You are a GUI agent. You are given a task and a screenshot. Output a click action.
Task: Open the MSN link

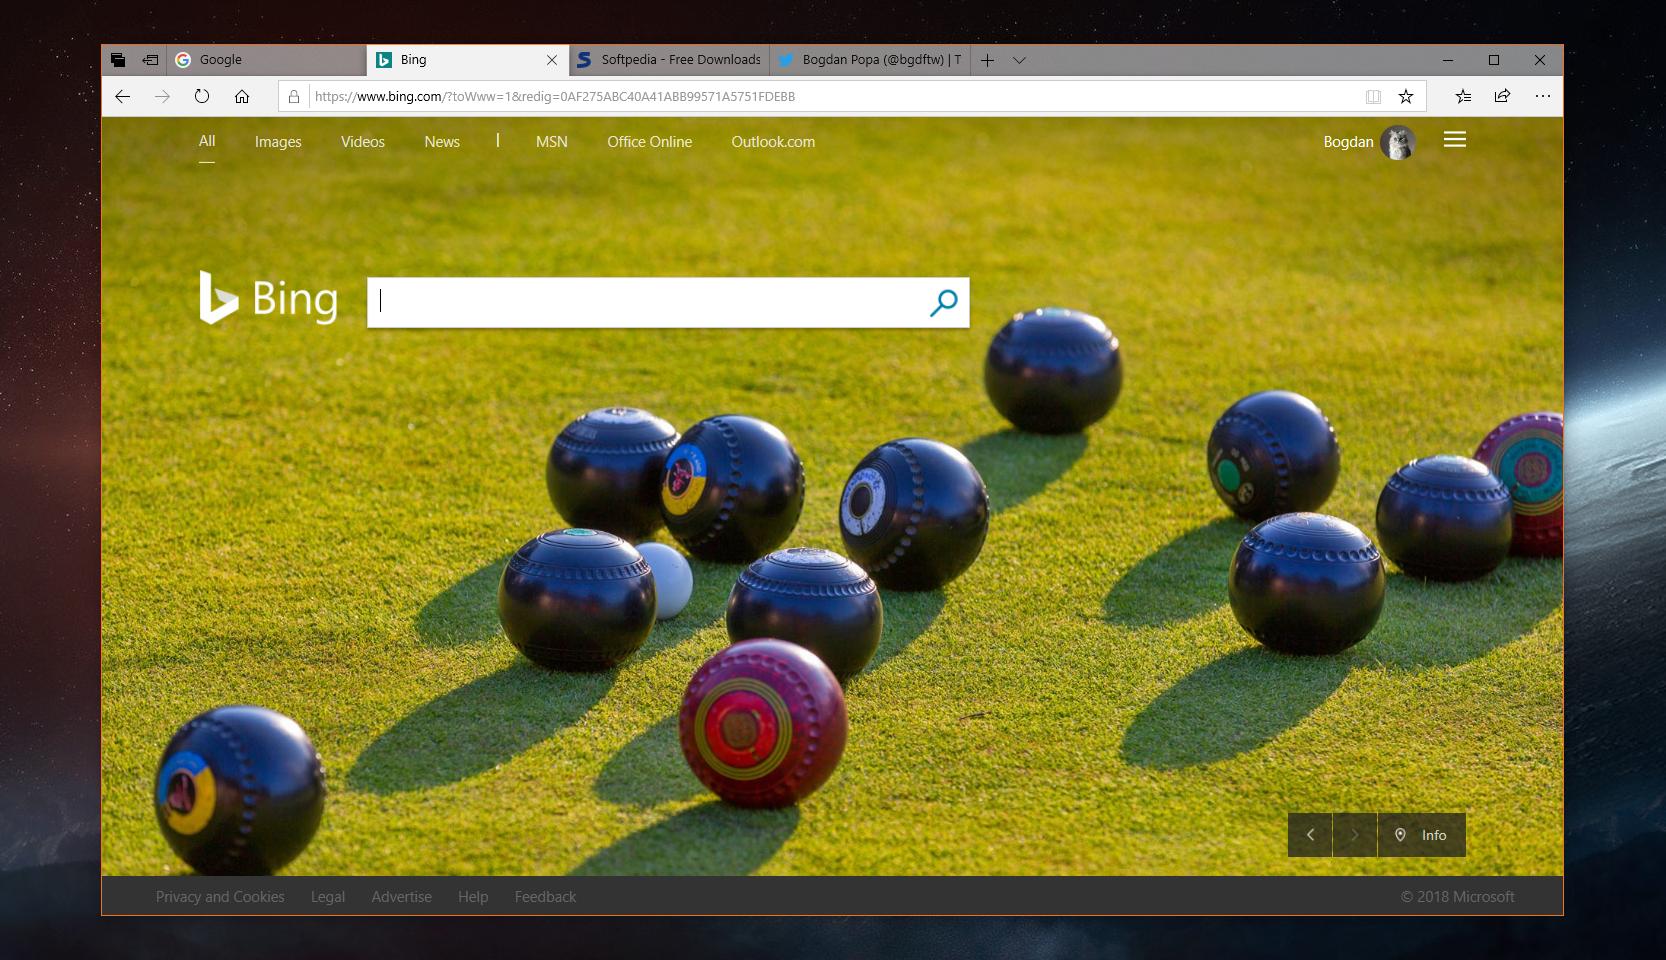[552, 142]
